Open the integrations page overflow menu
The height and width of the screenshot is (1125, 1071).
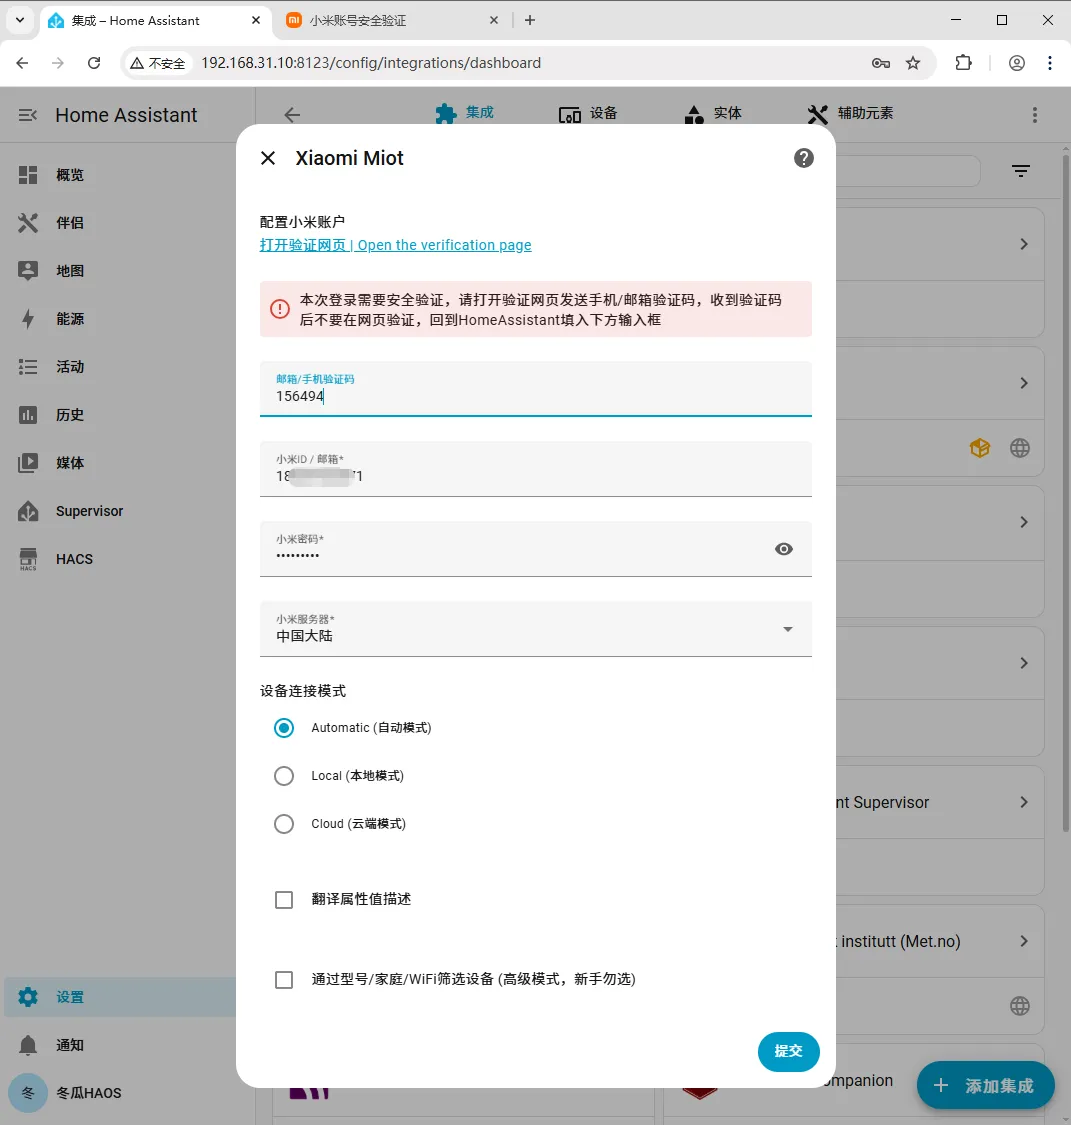tap(1034, 115)
